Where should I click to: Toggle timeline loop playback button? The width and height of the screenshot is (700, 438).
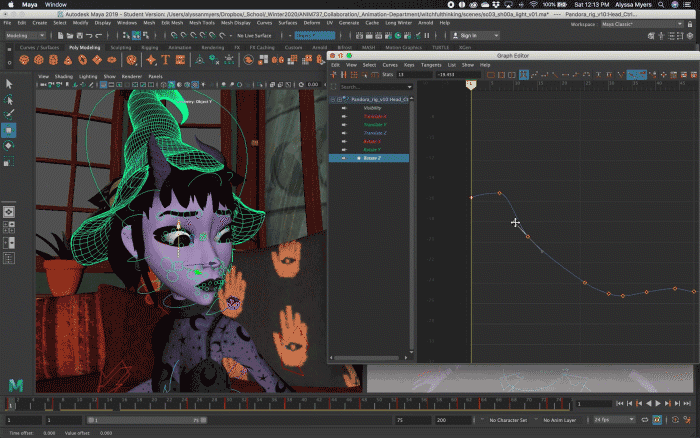click(x=645, y=420)
